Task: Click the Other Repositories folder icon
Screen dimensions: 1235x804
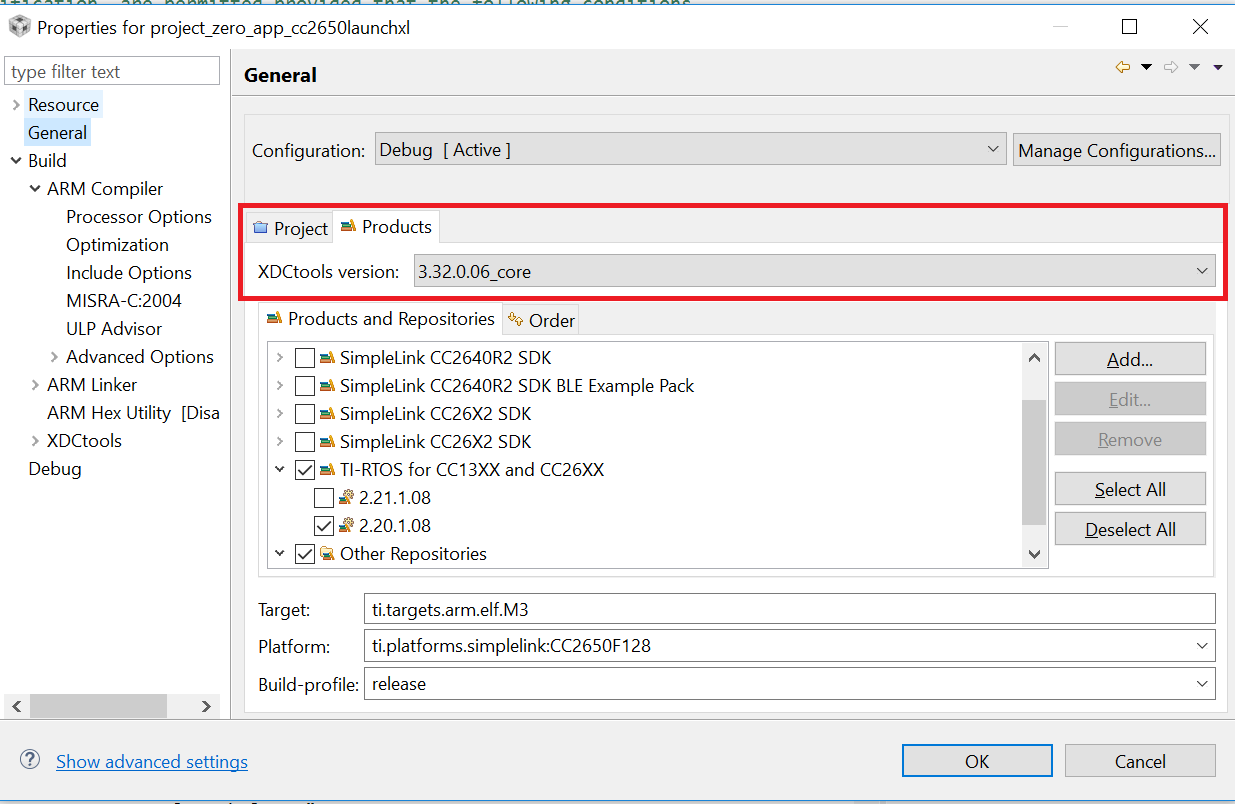Action: click(x=327, y=553)
